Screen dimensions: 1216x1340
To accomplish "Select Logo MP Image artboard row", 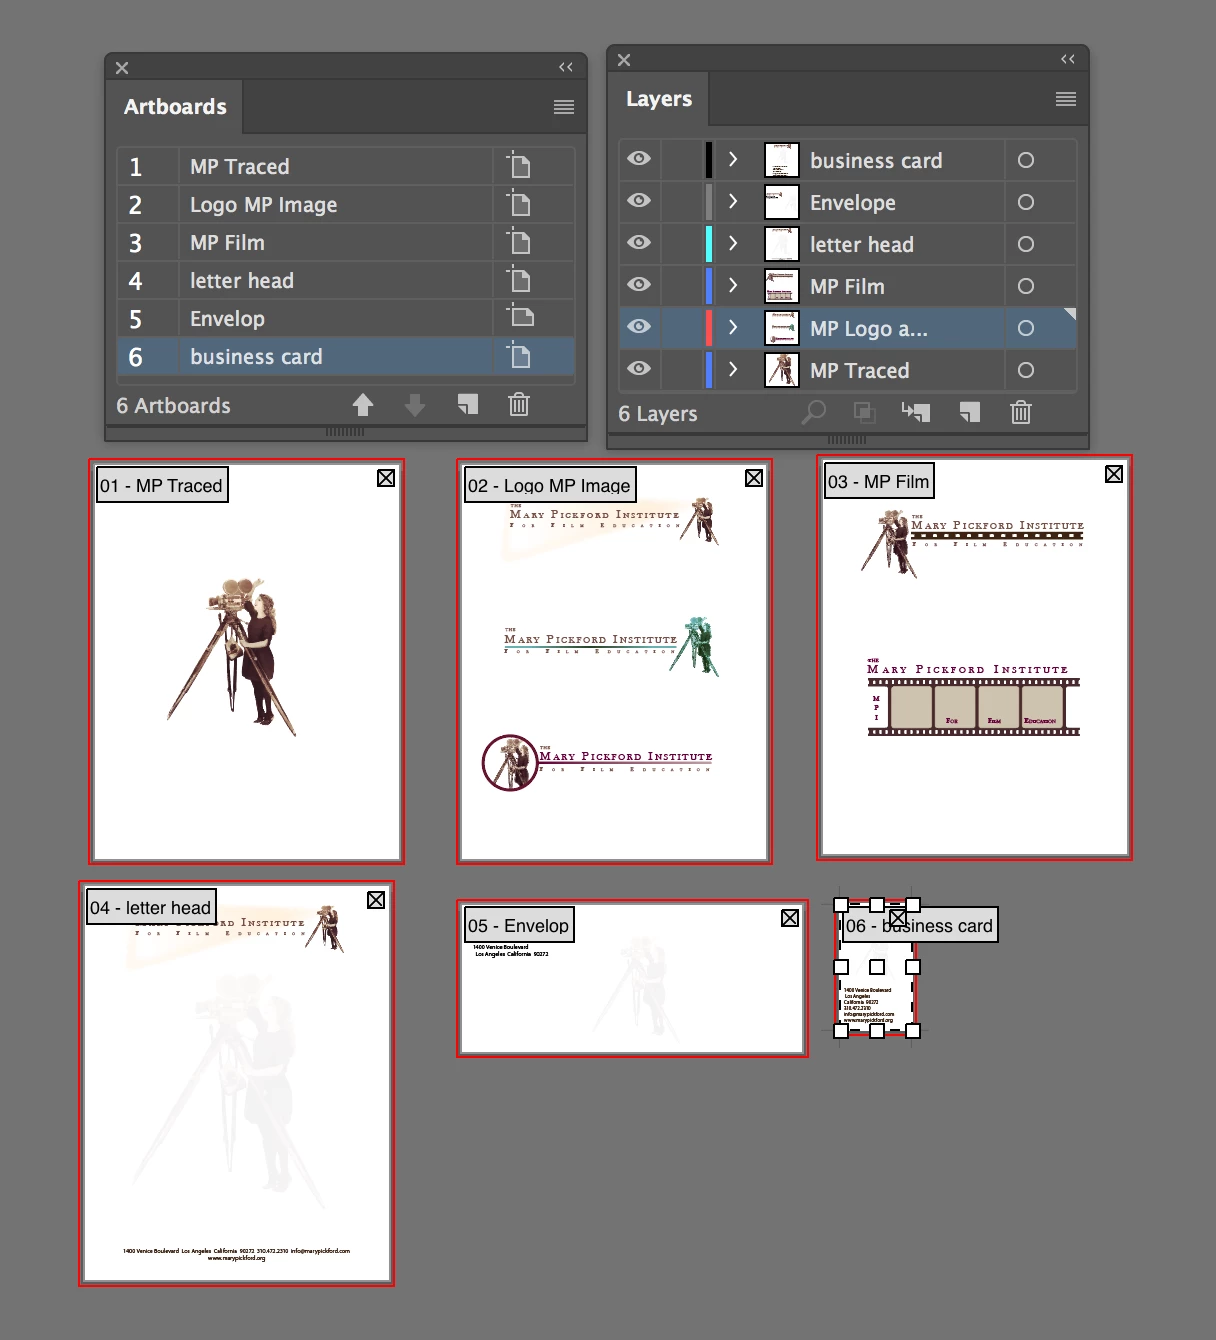I will click(346, 204).
